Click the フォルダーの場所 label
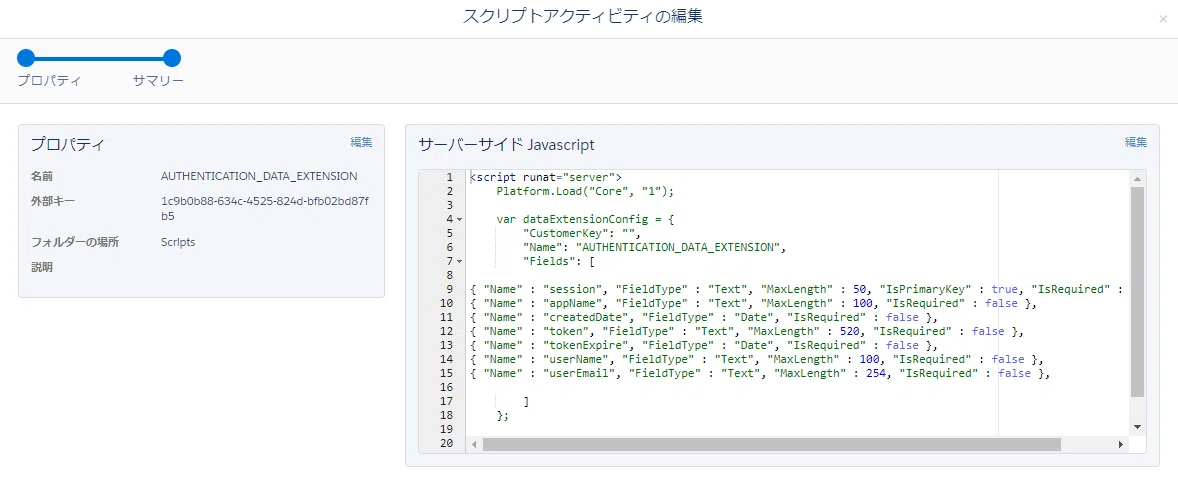This screenshot has height=480, width=1178. tap(74, 243)
